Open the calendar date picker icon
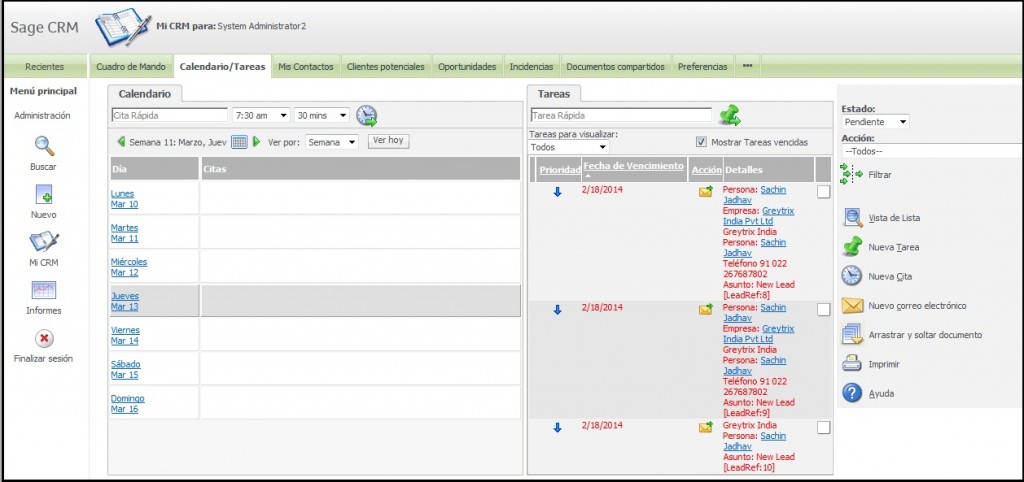 240,142
